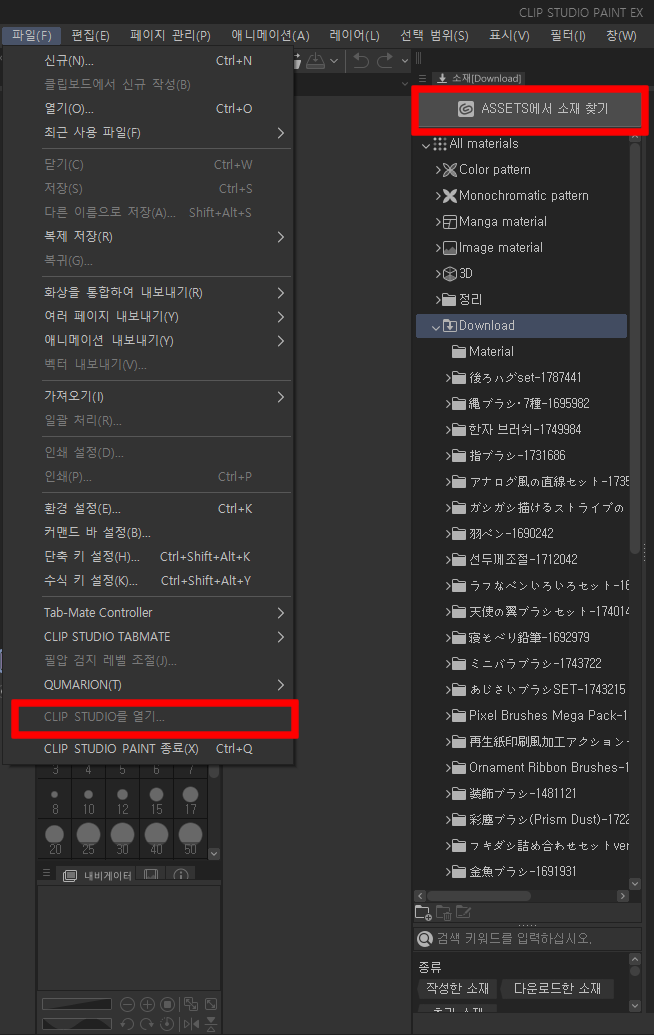Select the 정리 folder
Screen dimensions: 654x1035
click(470, 300)
